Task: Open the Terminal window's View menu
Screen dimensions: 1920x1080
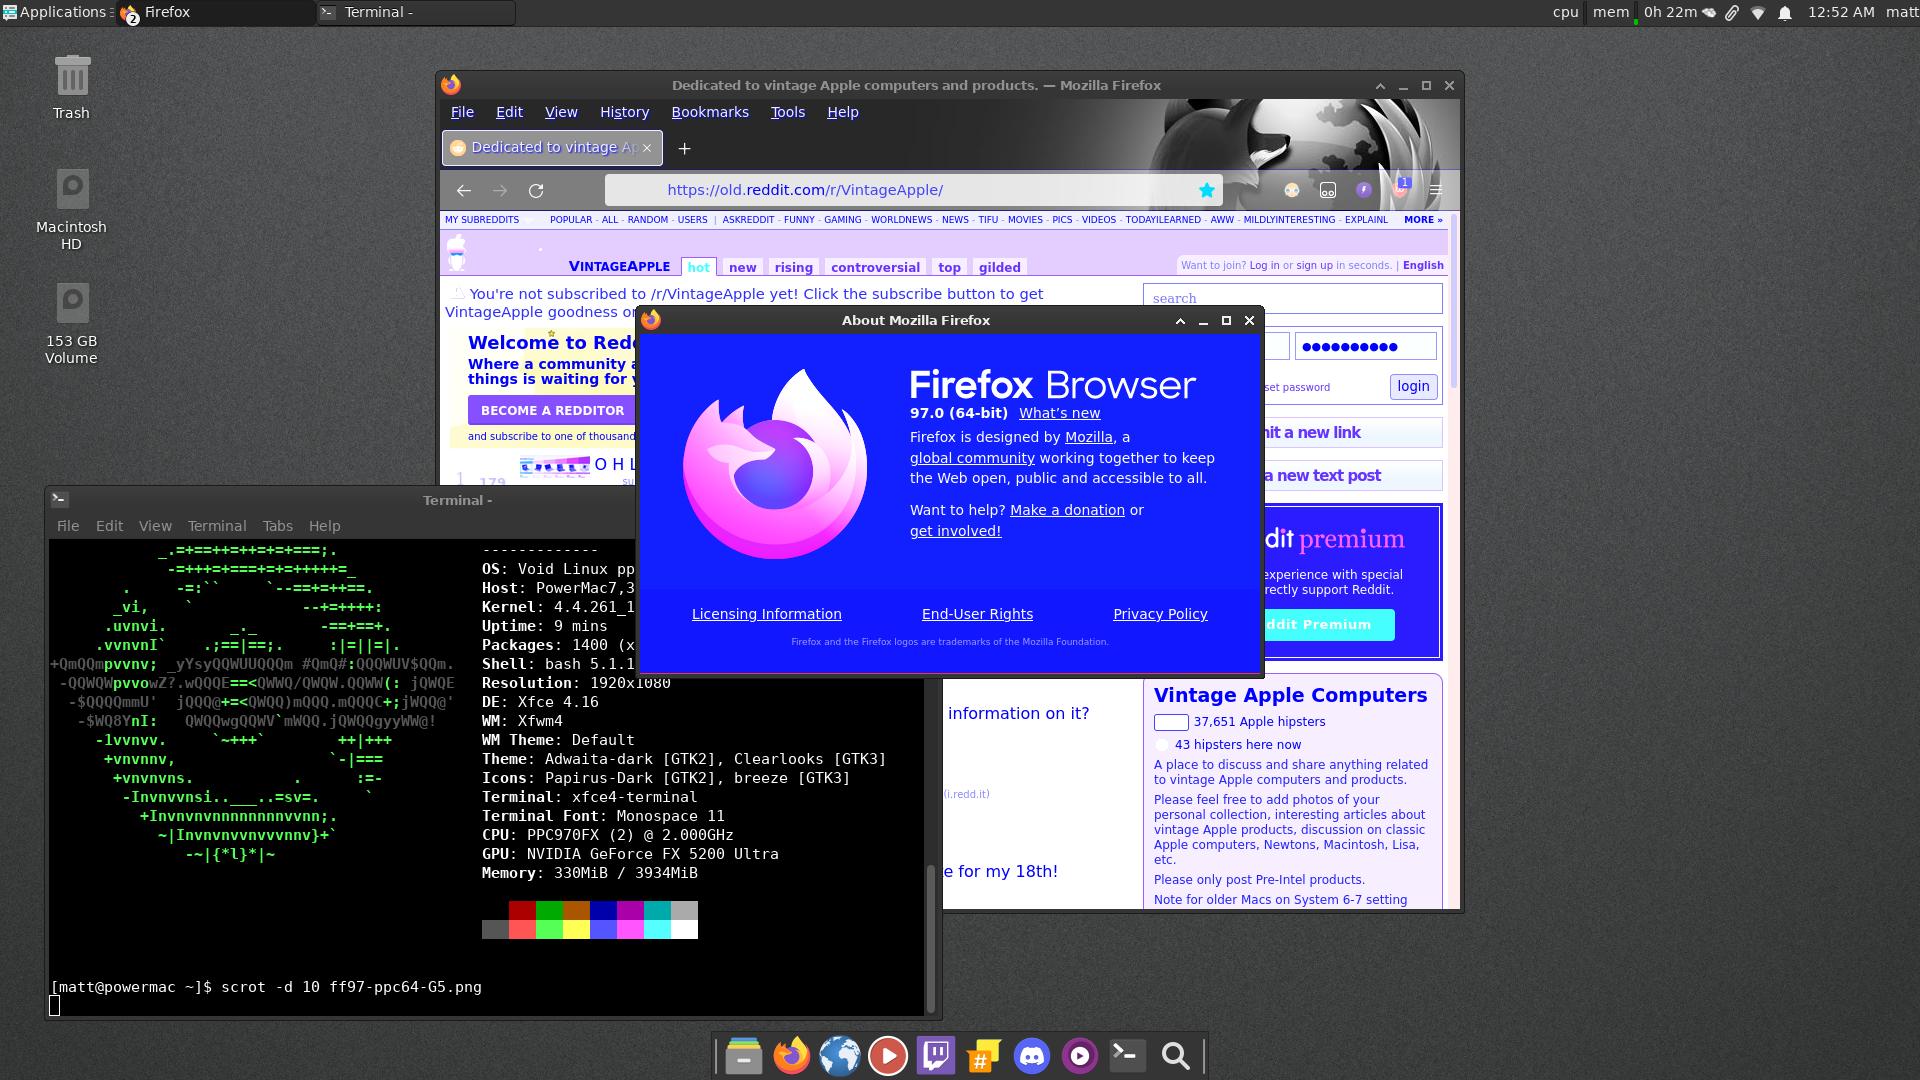Action: click(155, 526)
